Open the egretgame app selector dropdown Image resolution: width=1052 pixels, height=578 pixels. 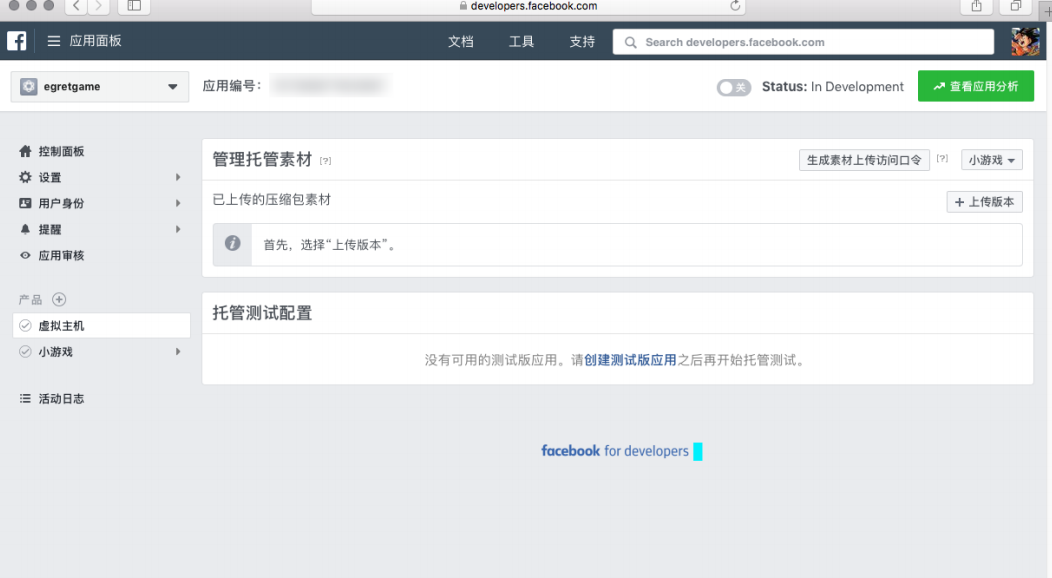pos(99,87)
